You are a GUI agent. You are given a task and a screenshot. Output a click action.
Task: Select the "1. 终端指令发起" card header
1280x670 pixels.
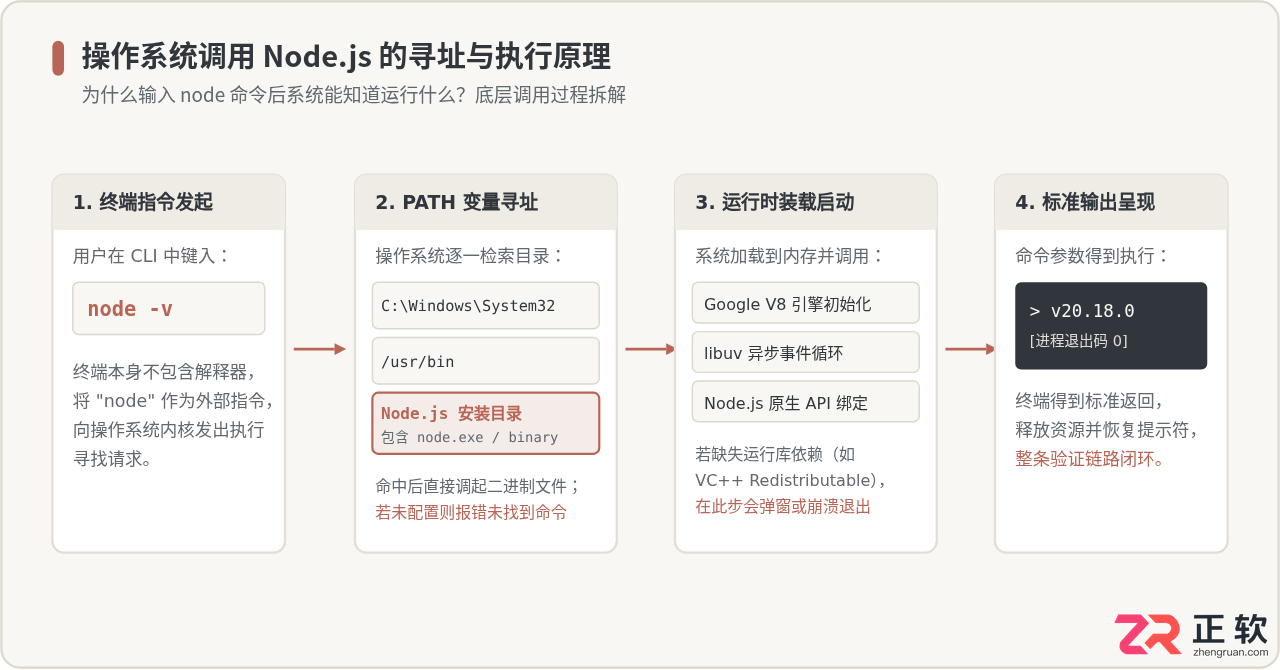(x=169, y=202)
